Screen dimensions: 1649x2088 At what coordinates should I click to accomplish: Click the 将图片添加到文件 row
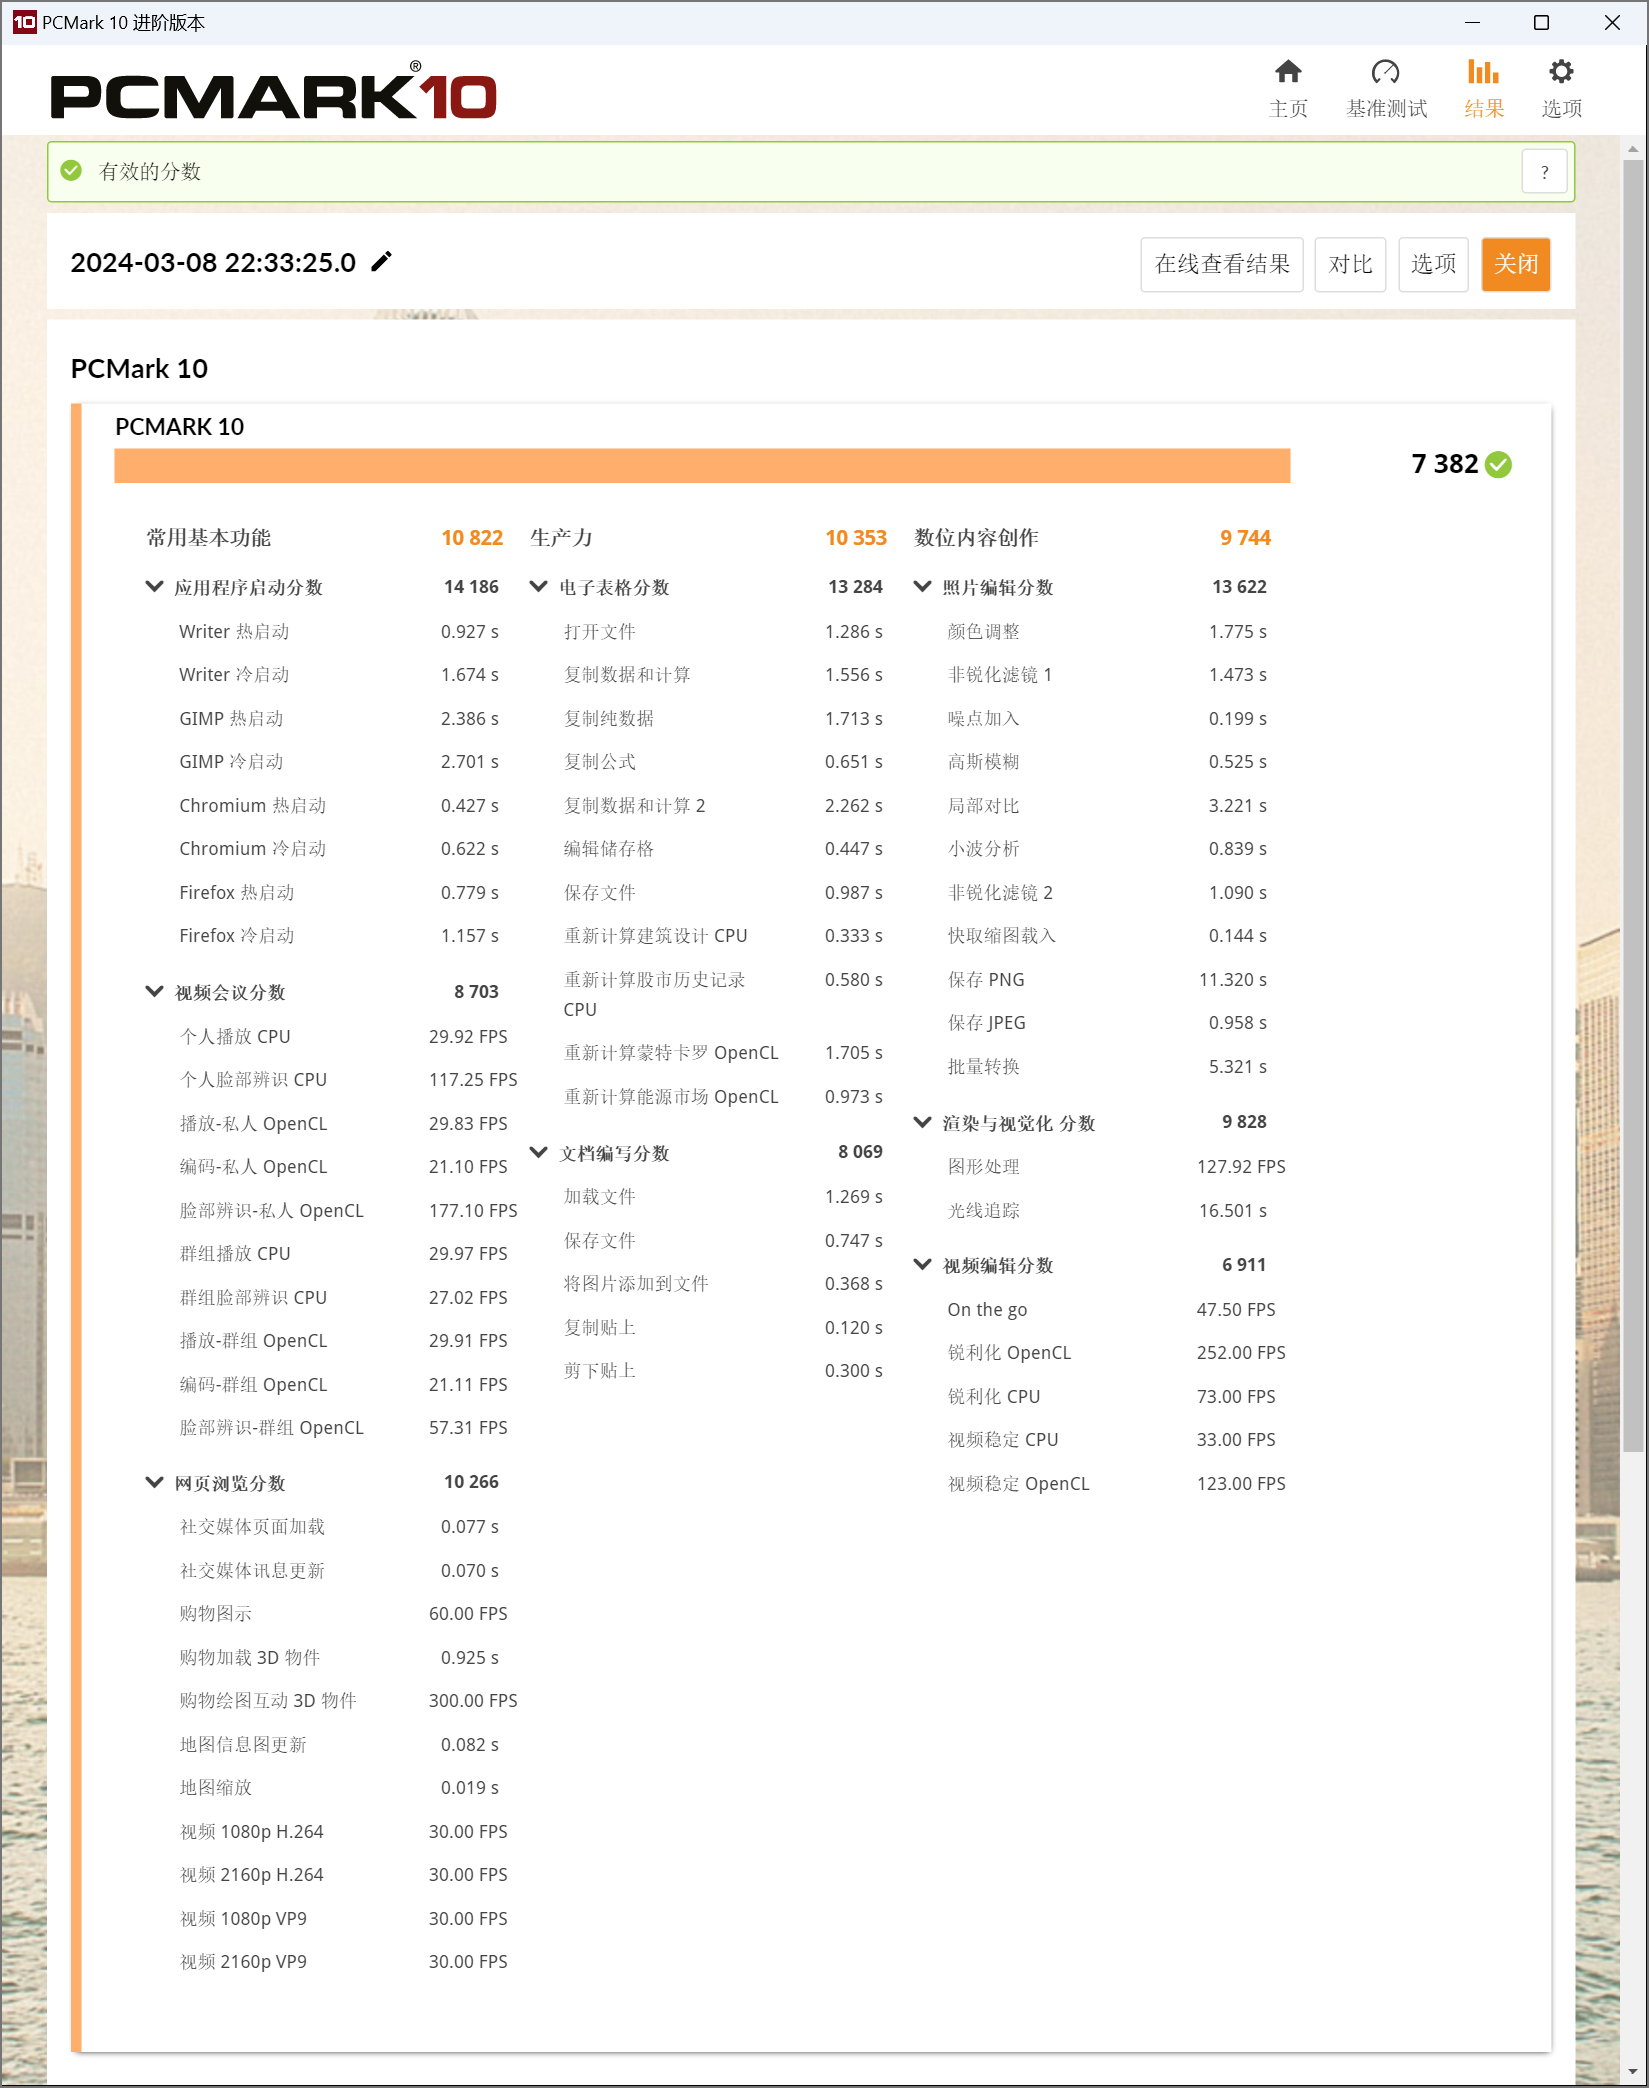click(x=723, y=1284)
